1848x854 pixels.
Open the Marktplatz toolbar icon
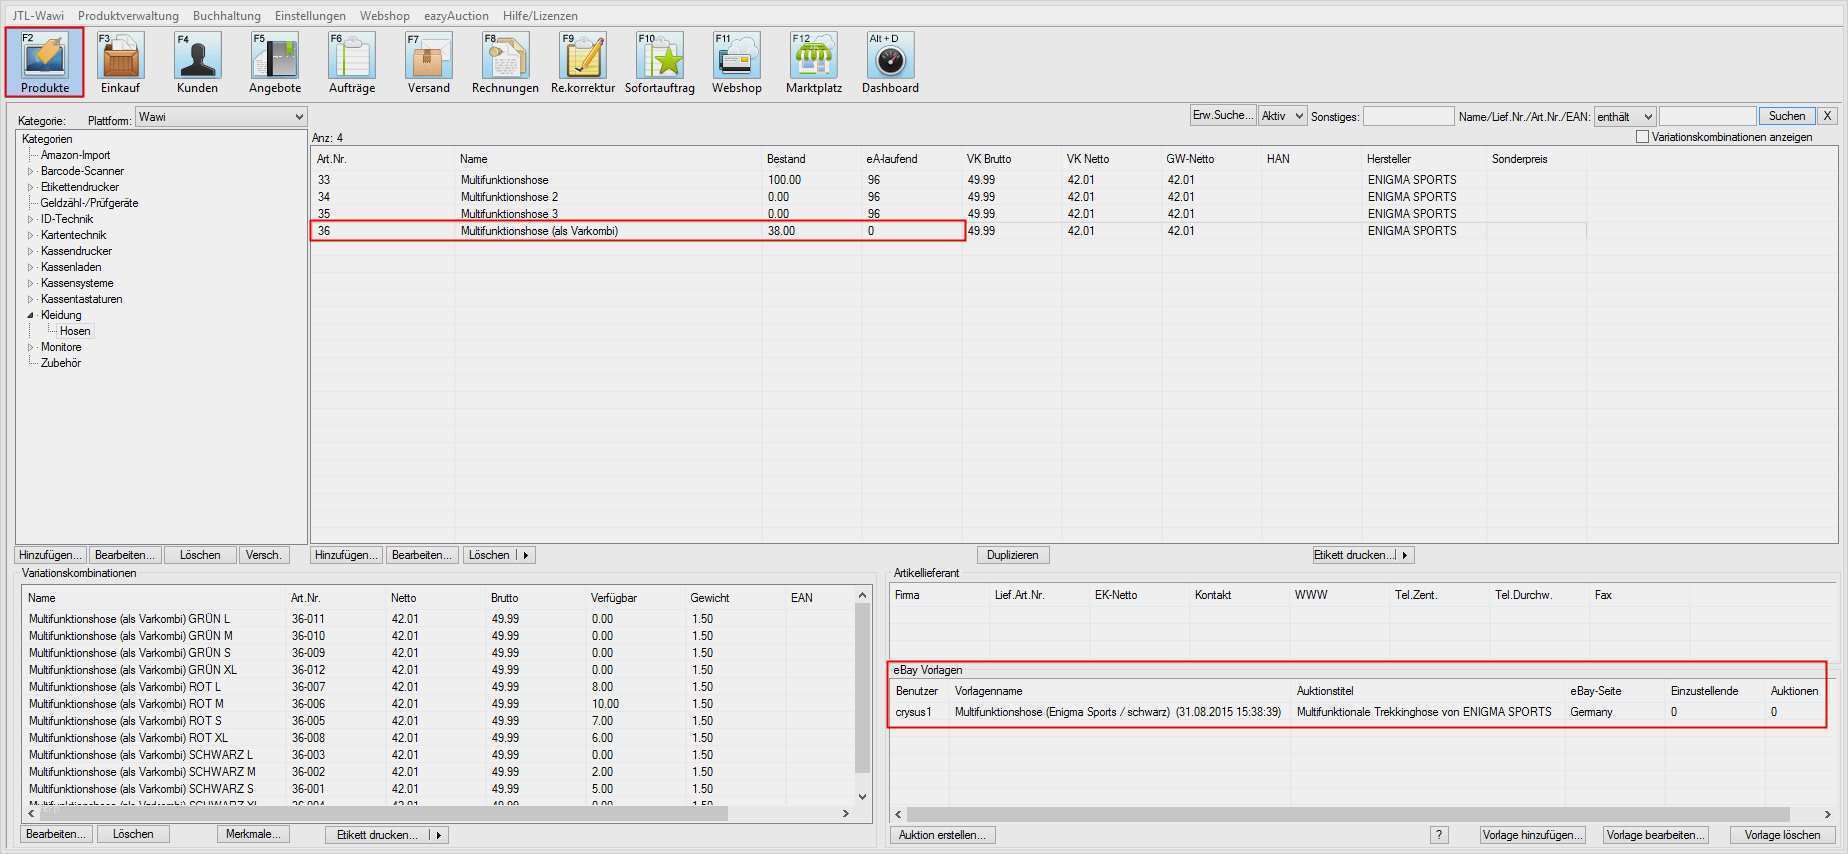coord(814,62)
